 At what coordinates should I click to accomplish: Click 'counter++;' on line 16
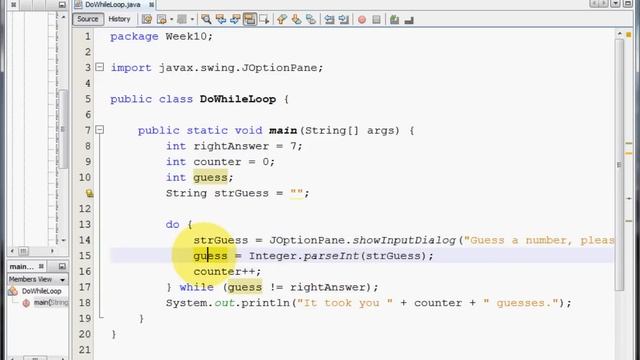227,271
